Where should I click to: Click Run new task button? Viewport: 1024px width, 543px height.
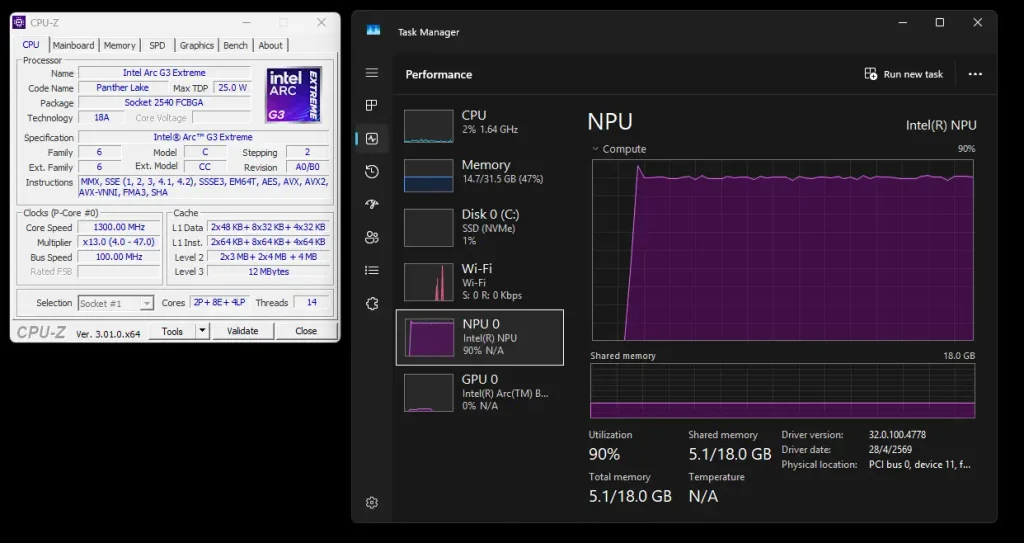904,74
